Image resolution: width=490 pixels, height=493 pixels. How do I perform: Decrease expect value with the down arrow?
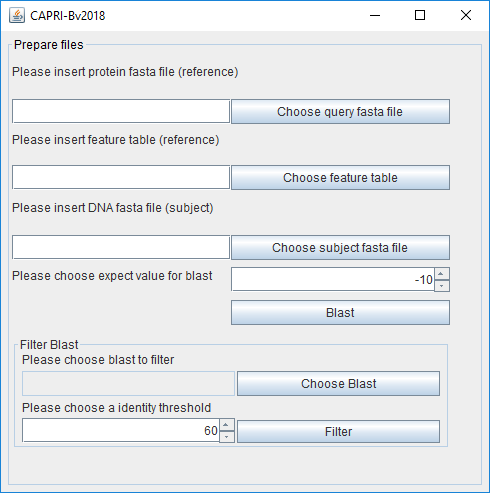[x=442, y=286]
